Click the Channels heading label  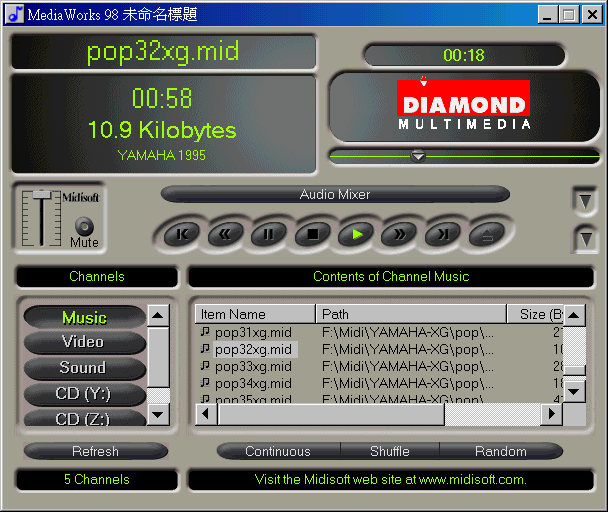pos(97,277)
